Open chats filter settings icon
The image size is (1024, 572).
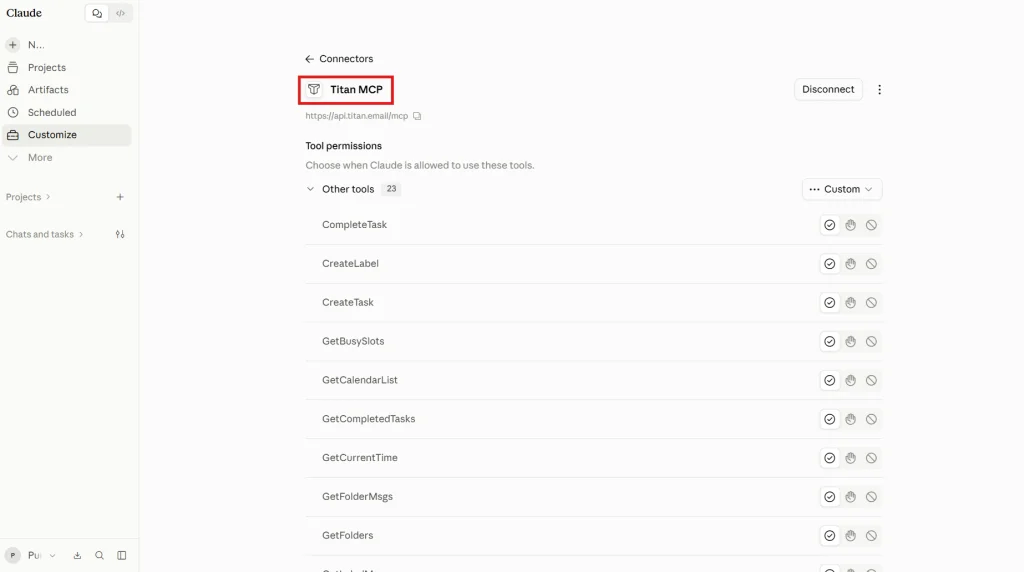click(x=120, y=234)
